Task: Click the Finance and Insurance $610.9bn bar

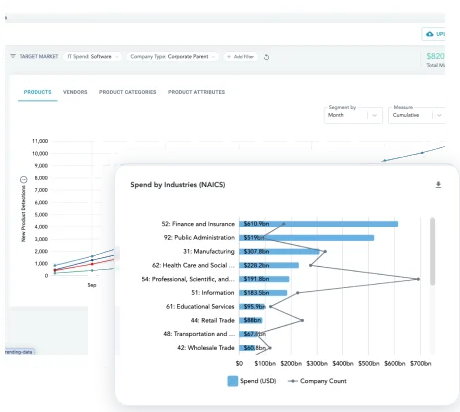Action: coord(318,224)
